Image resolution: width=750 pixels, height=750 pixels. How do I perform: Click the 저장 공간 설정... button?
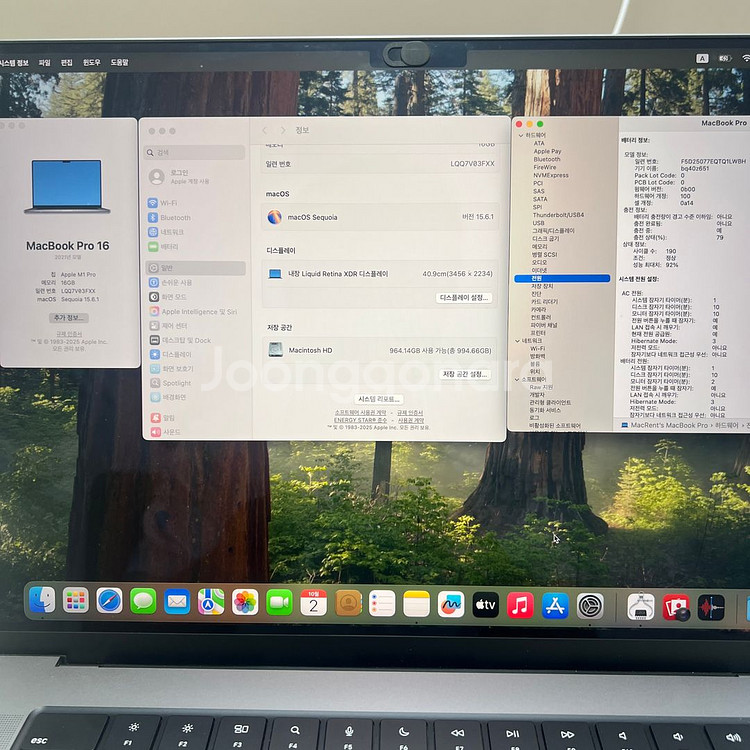[x=465, y=373]
